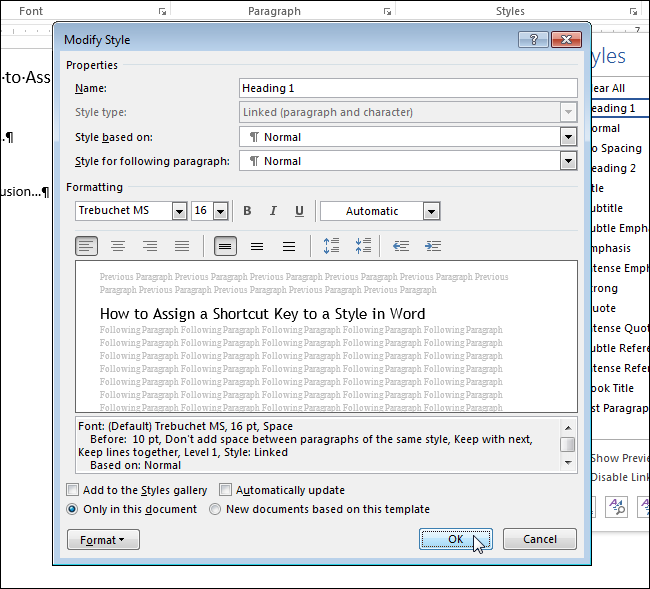Screen dimensions: 650x589
Task: Align paragraph text left
Action: tap(86, 246)
